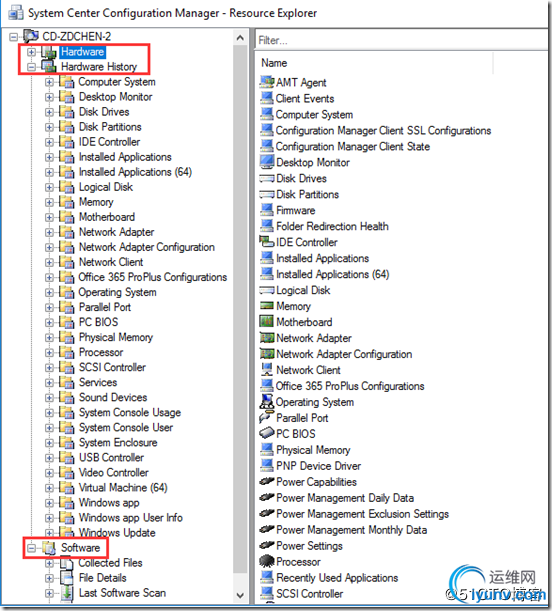Viewport: 552px width, 611px height.
Task: Click the Last Software Scan icon
Action: 67,593
